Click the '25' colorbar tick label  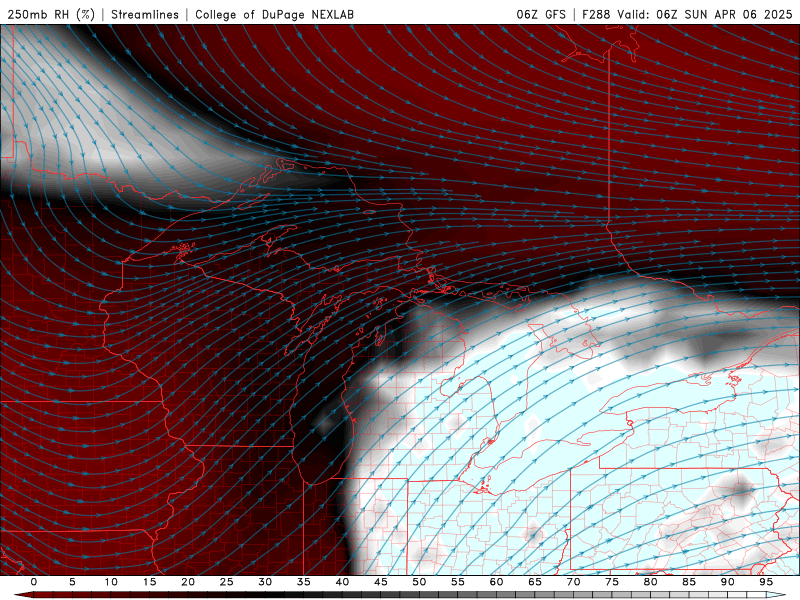tap(227, 582)
